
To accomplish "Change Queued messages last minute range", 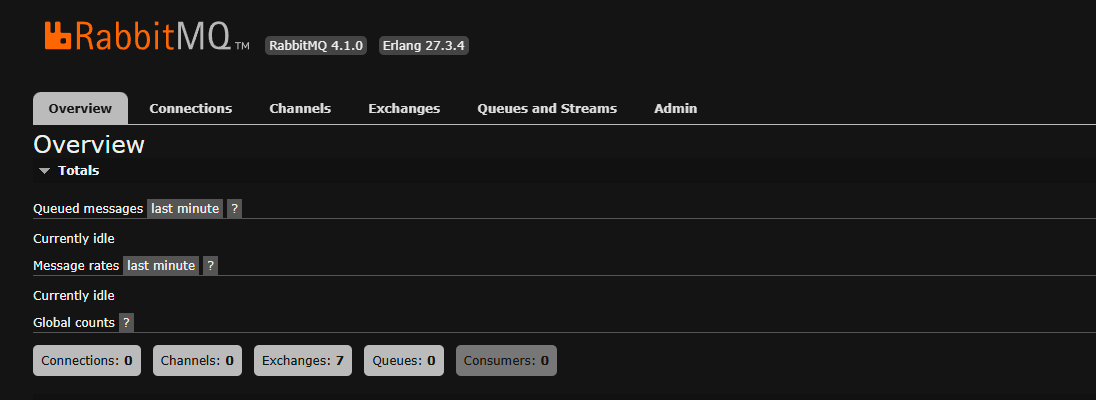I will [185, 208].
